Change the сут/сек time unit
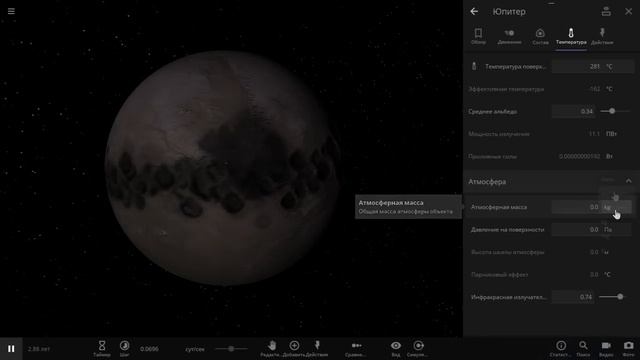This screenshot has width=640, height=360. click(195, 349)
